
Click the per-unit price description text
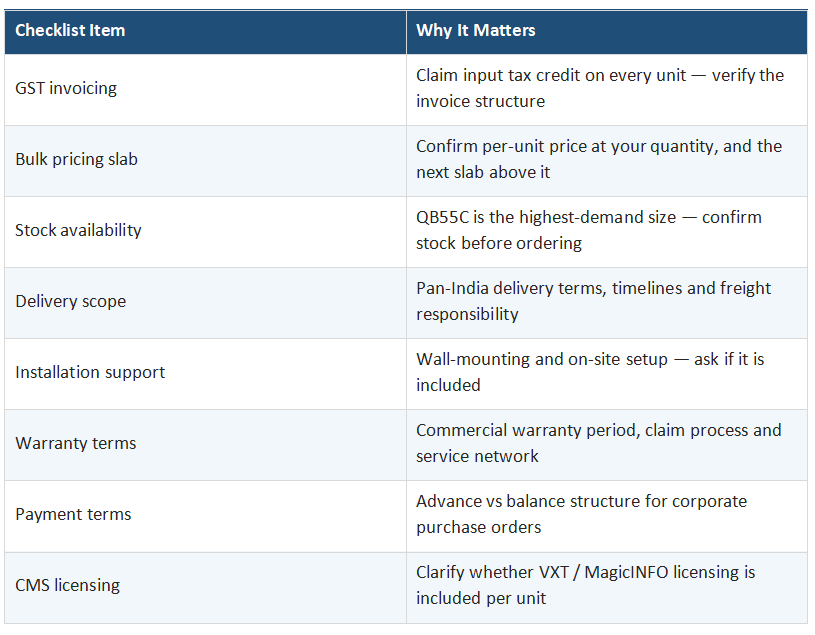[x=599, y=159]
